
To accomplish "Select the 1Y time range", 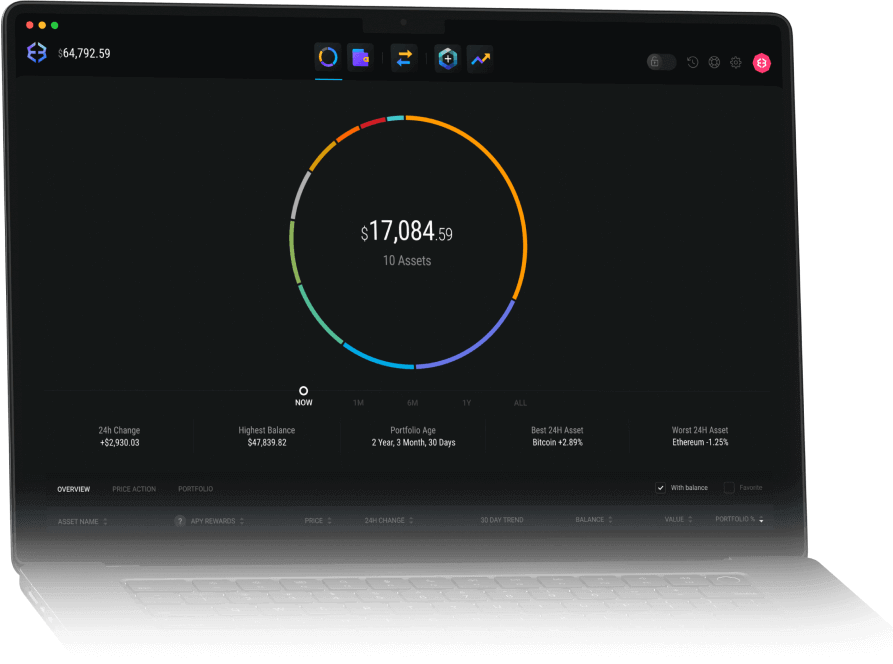I will coord(466,402).
